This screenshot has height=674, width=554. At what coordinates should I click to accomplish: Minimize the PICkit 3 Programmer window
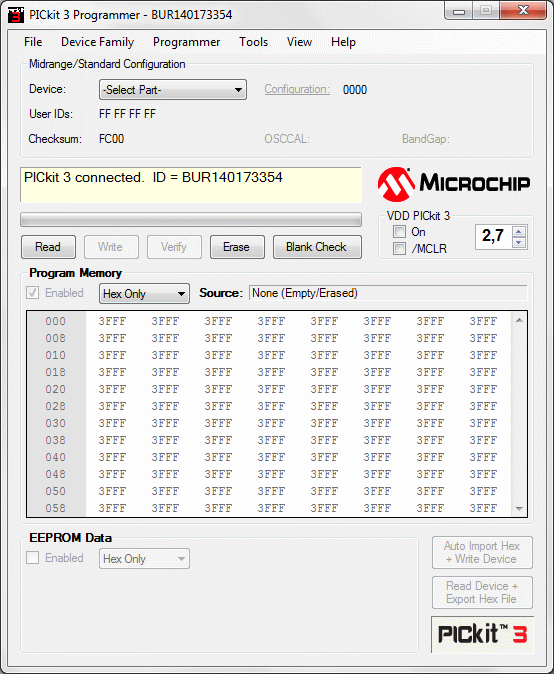click(459, 11)
